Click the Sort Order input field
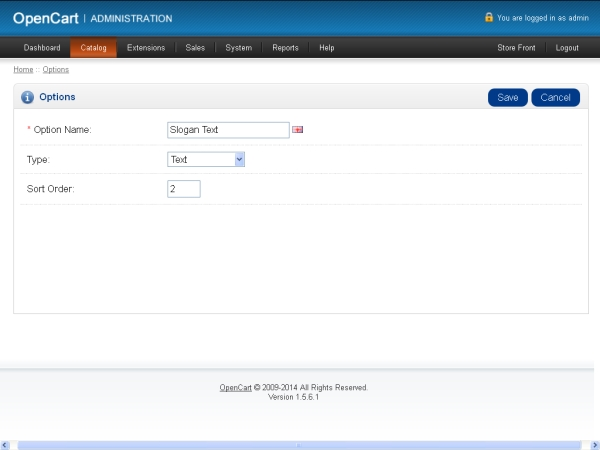This screenshot has height=450, width=600. (184, 189)
